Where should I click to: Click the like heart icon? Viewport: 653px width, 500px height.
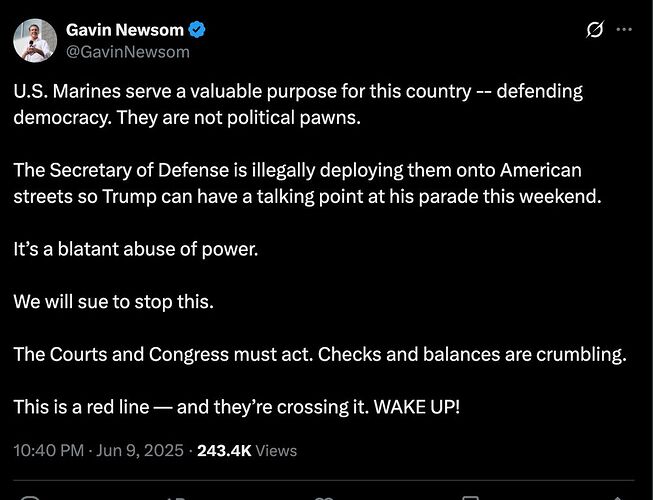324,498
